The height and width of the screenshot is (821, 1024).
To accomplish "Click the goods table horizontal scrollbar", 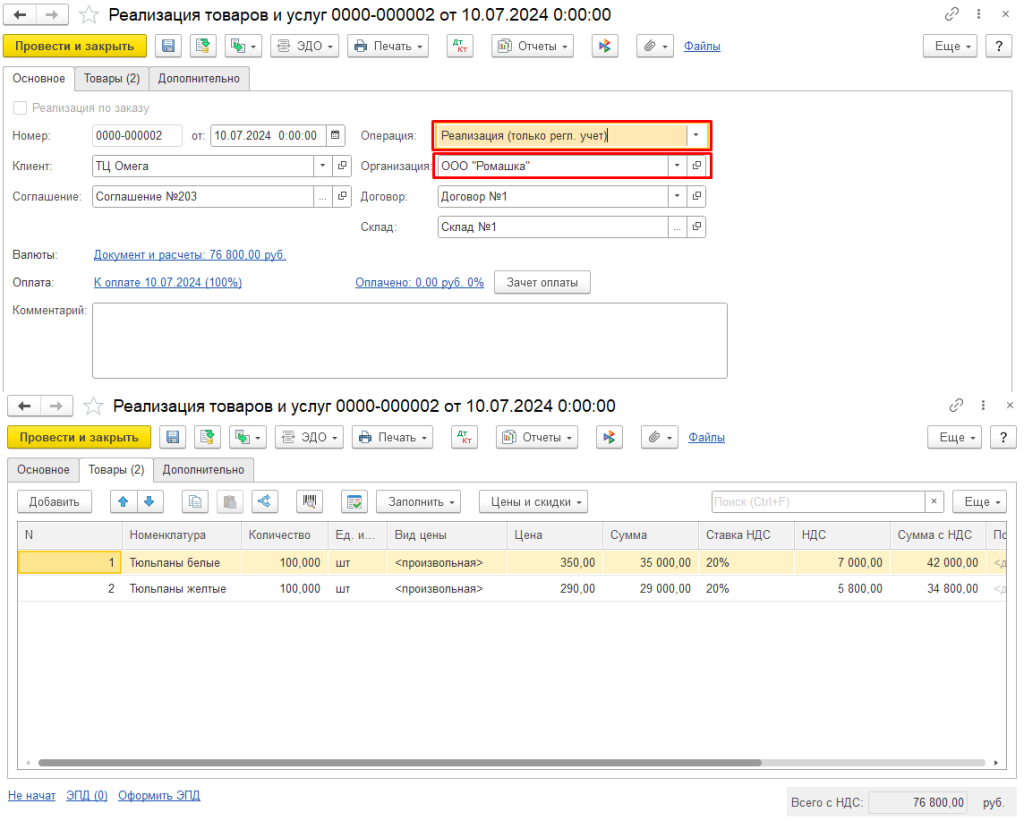I will coord(400,762).
